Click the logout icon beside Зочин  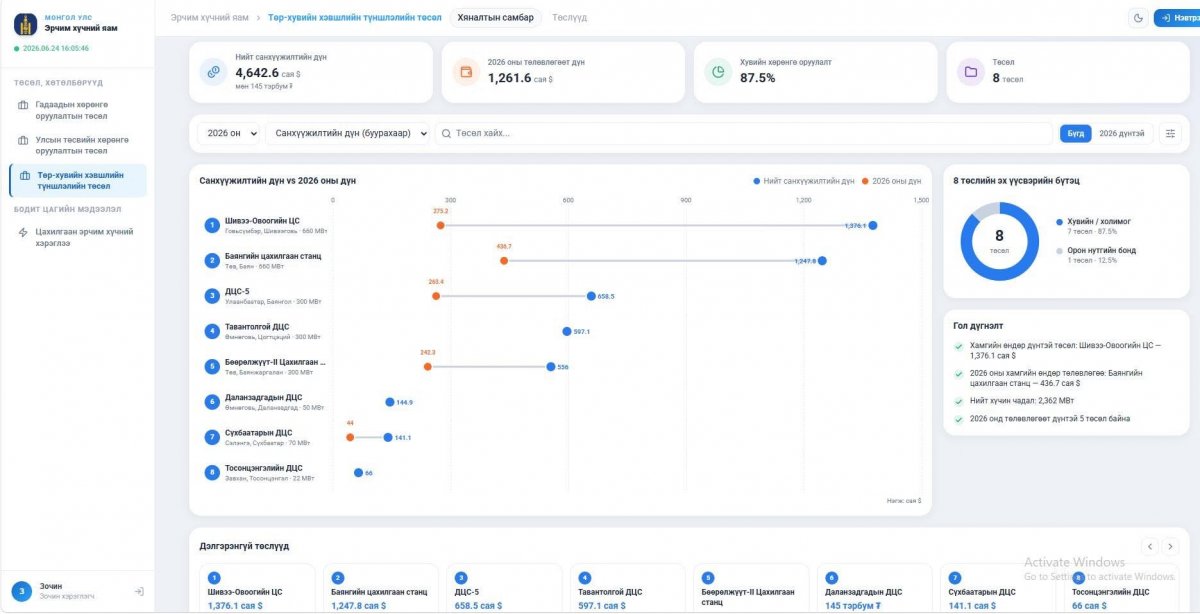139,591
